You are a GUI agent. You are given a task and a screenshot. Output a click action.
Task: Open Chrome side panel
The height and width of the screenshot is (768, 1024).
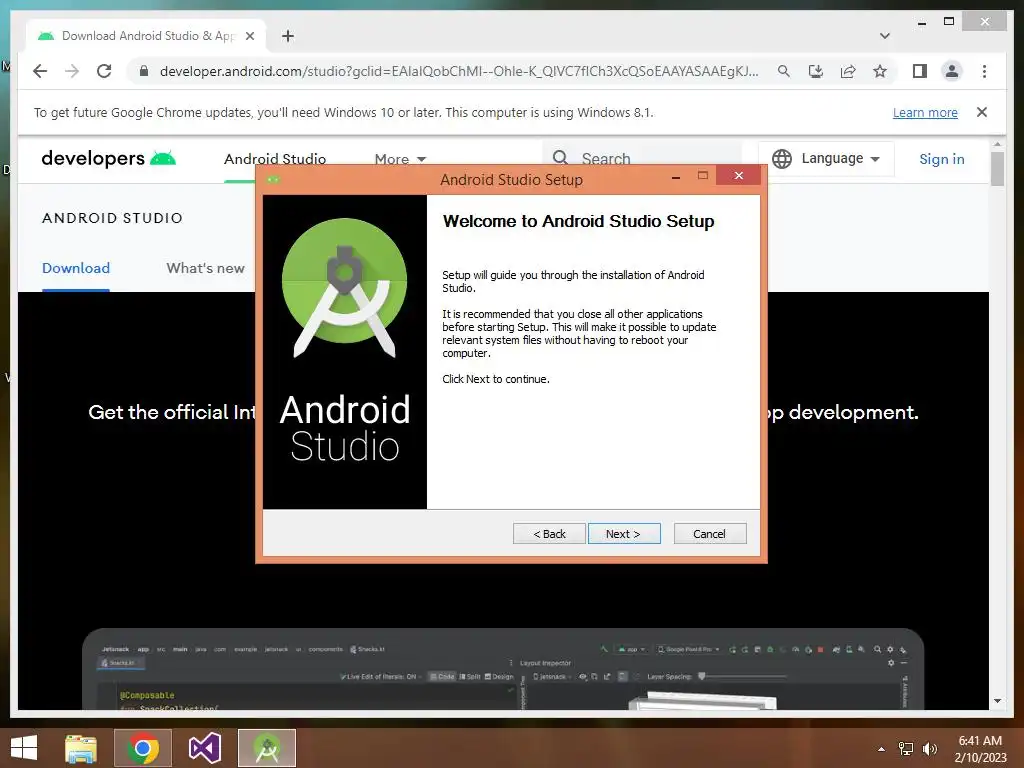920,71
